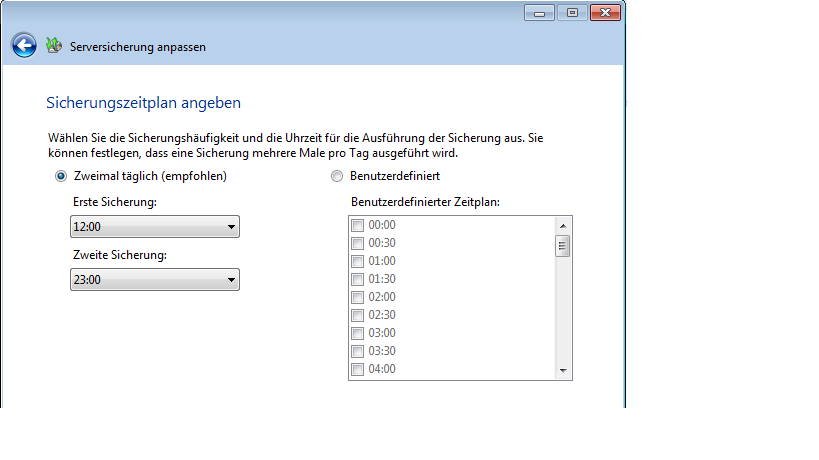The height and width of the screenshot is (460, 819).
Task: Click the schedule list scroll up arrow
Action: click(x=563, y=224)
